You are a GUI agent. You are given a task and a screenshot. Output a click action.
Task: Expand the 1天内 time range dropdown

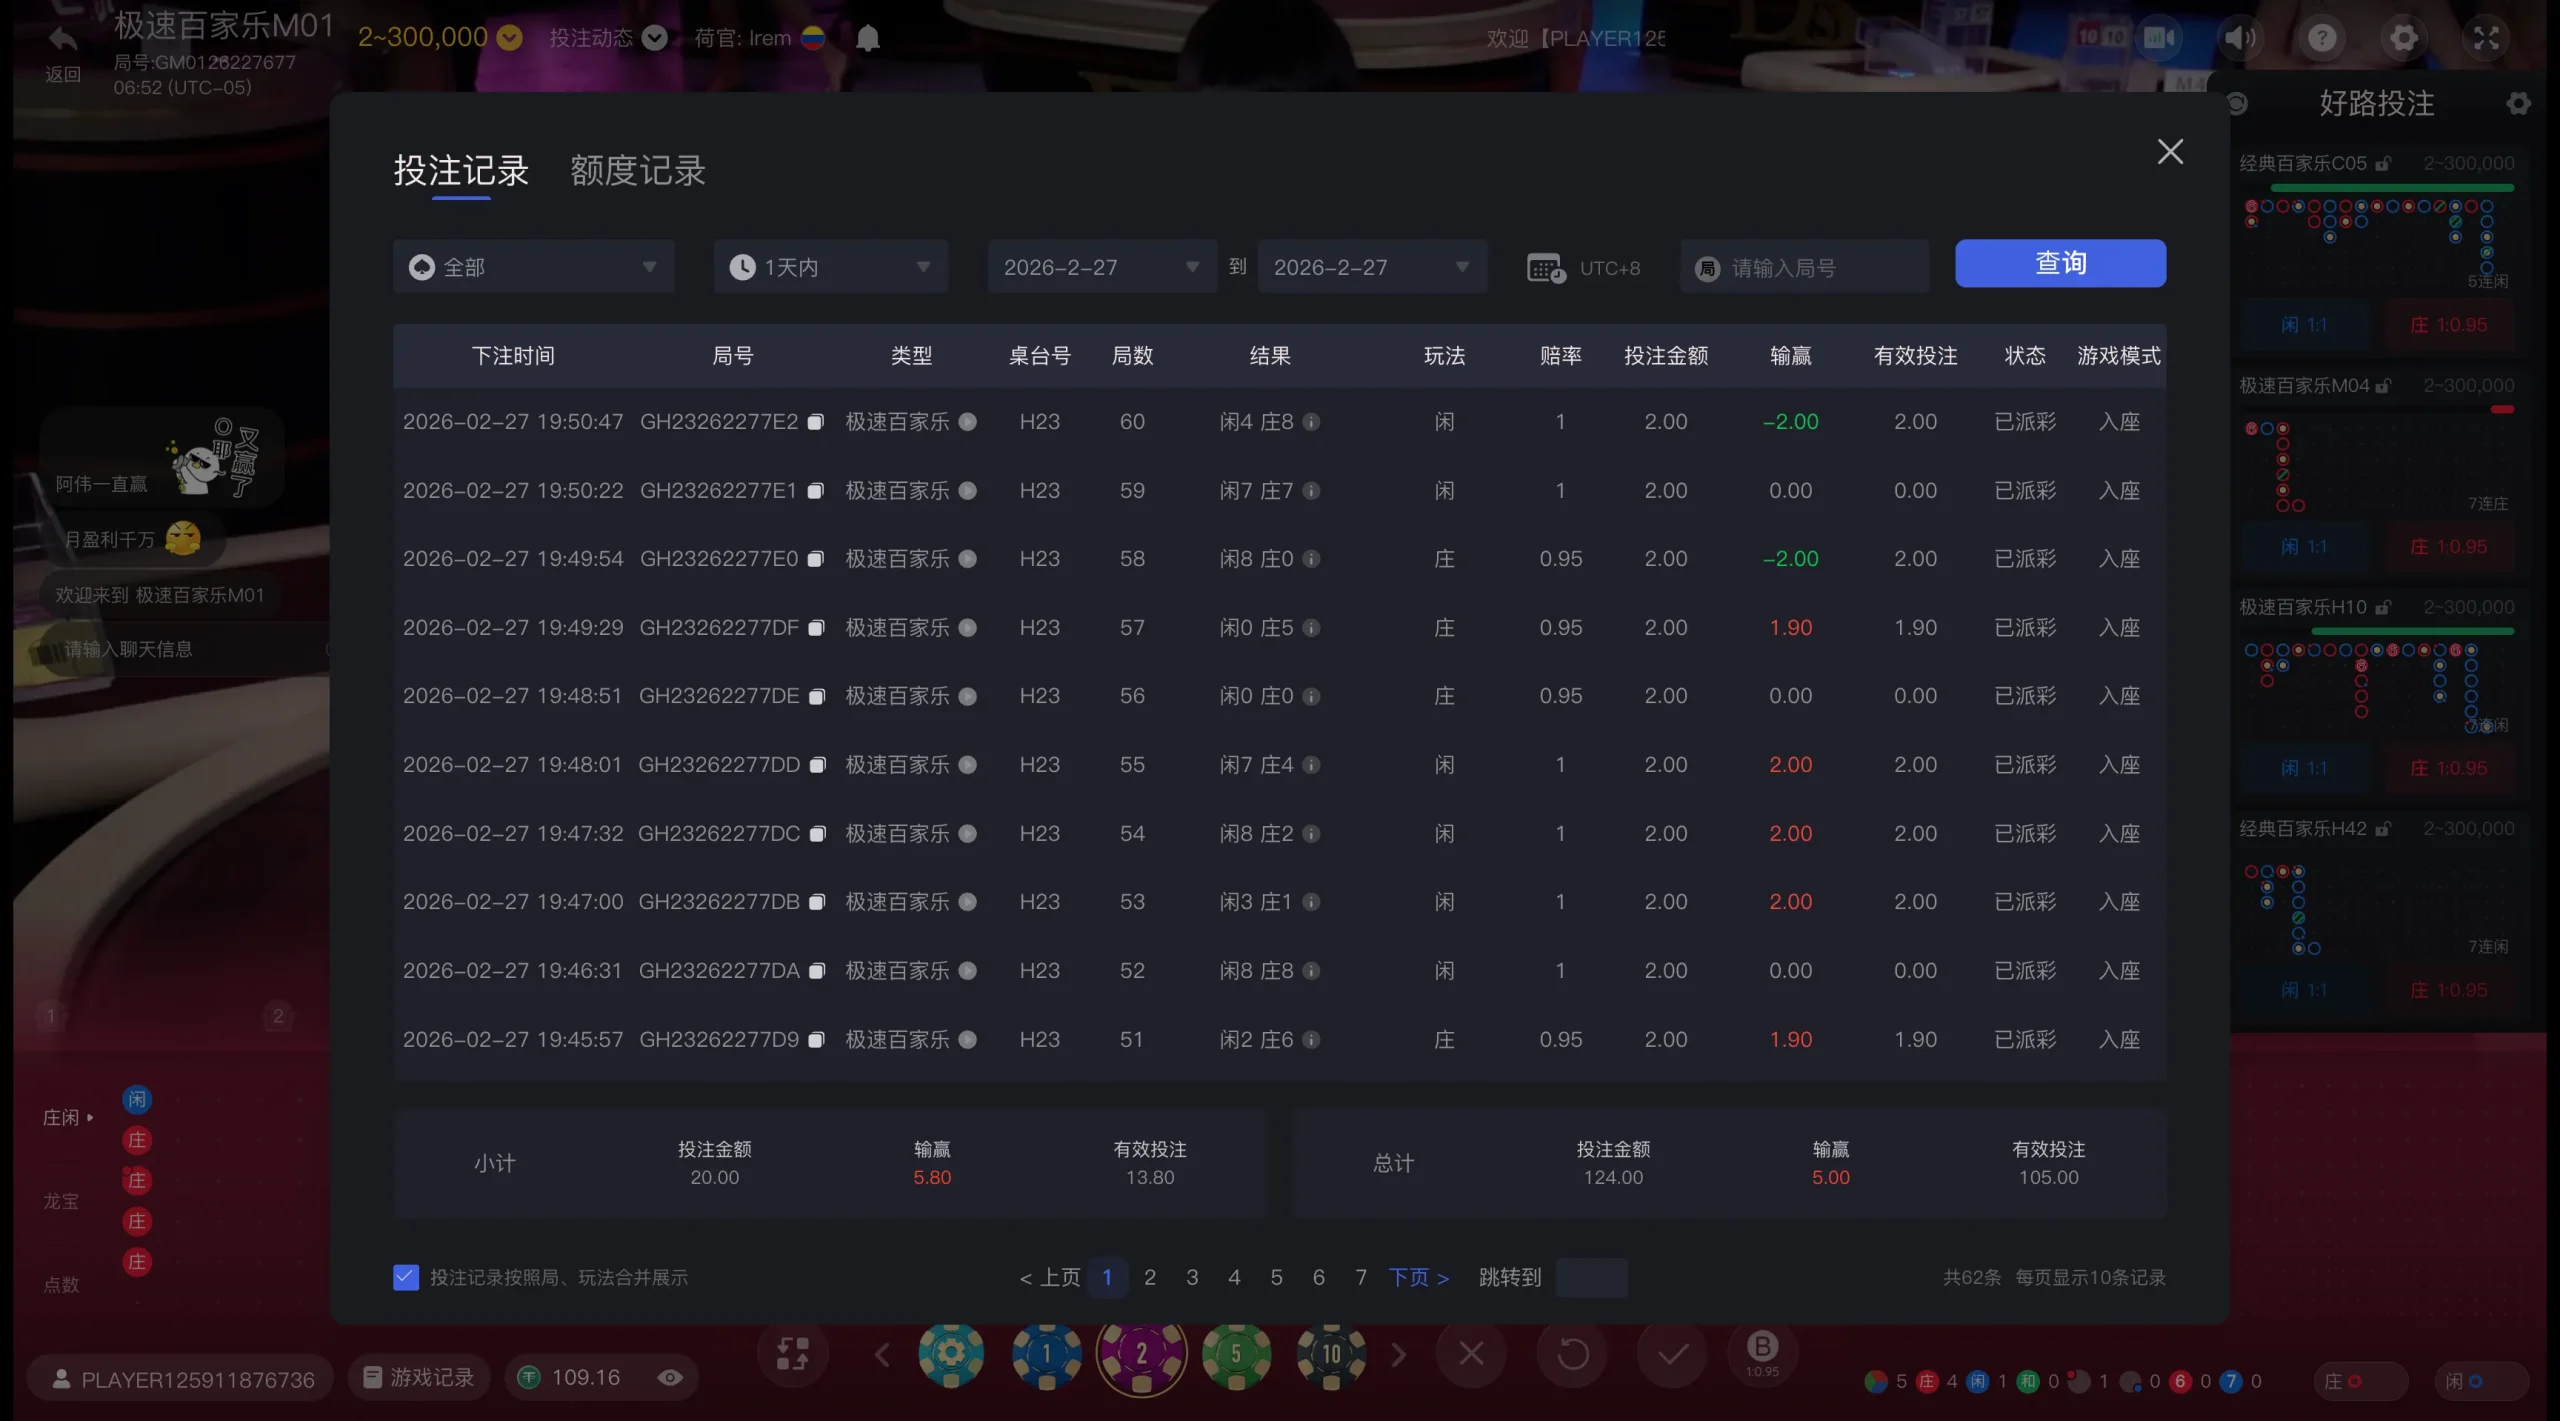[830, 267]
